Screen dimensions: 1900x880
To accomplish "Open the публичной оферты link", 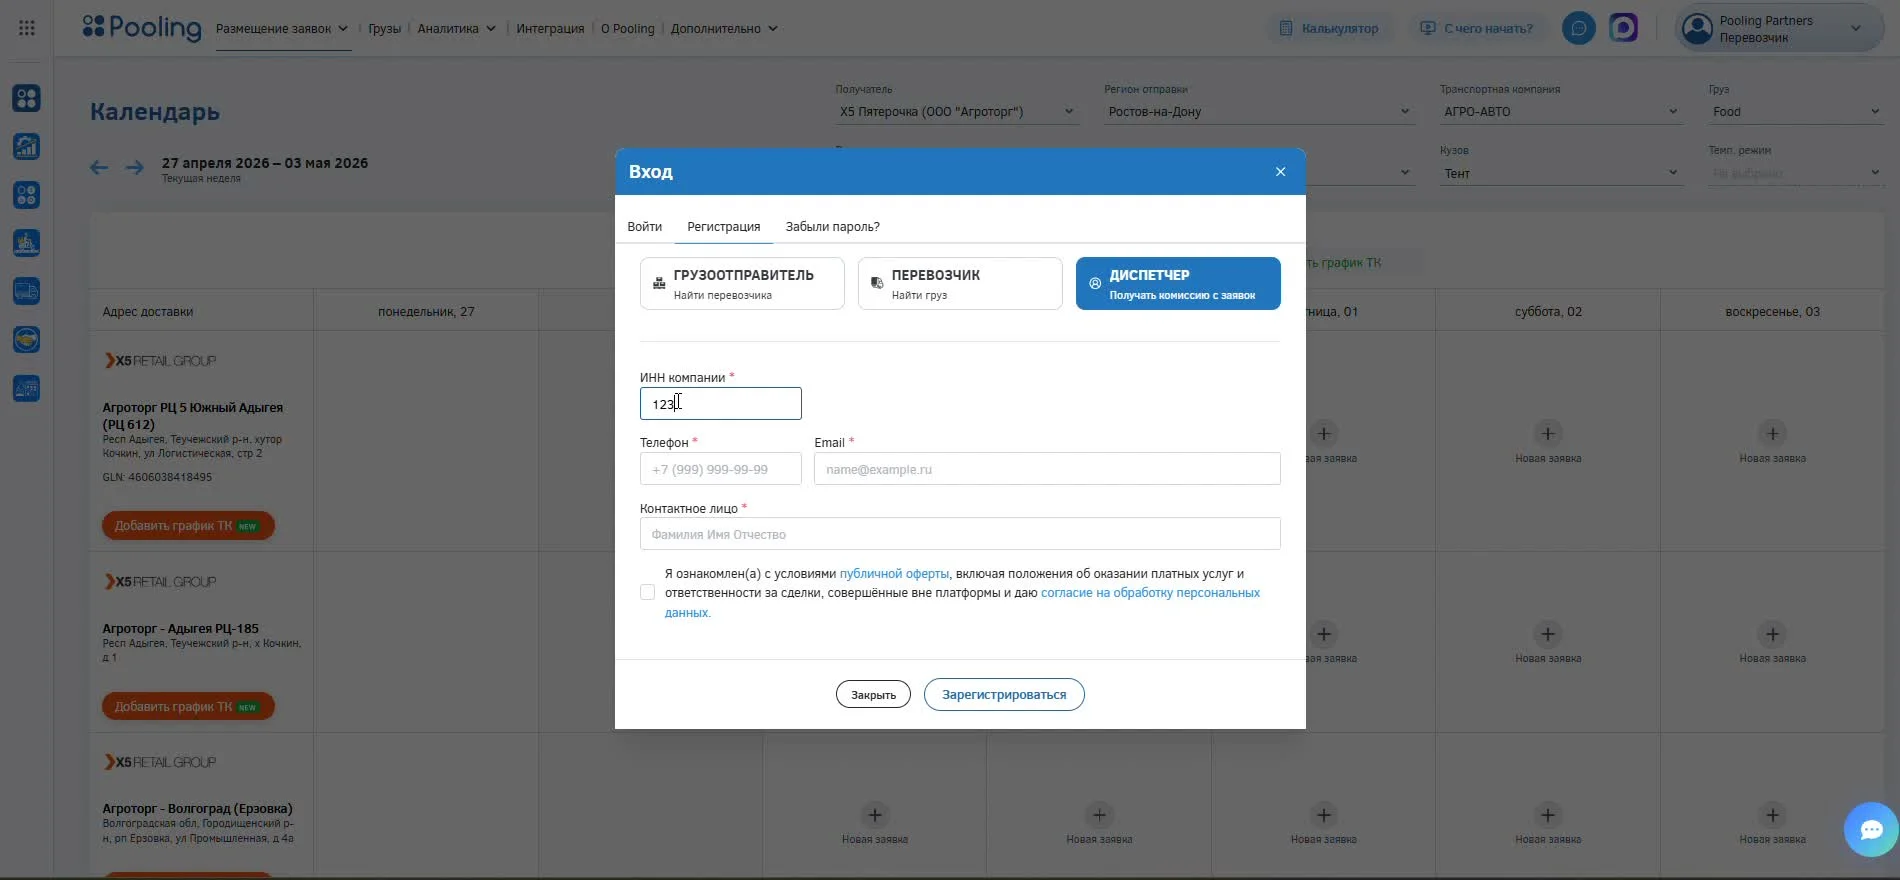I will point(894,574).
